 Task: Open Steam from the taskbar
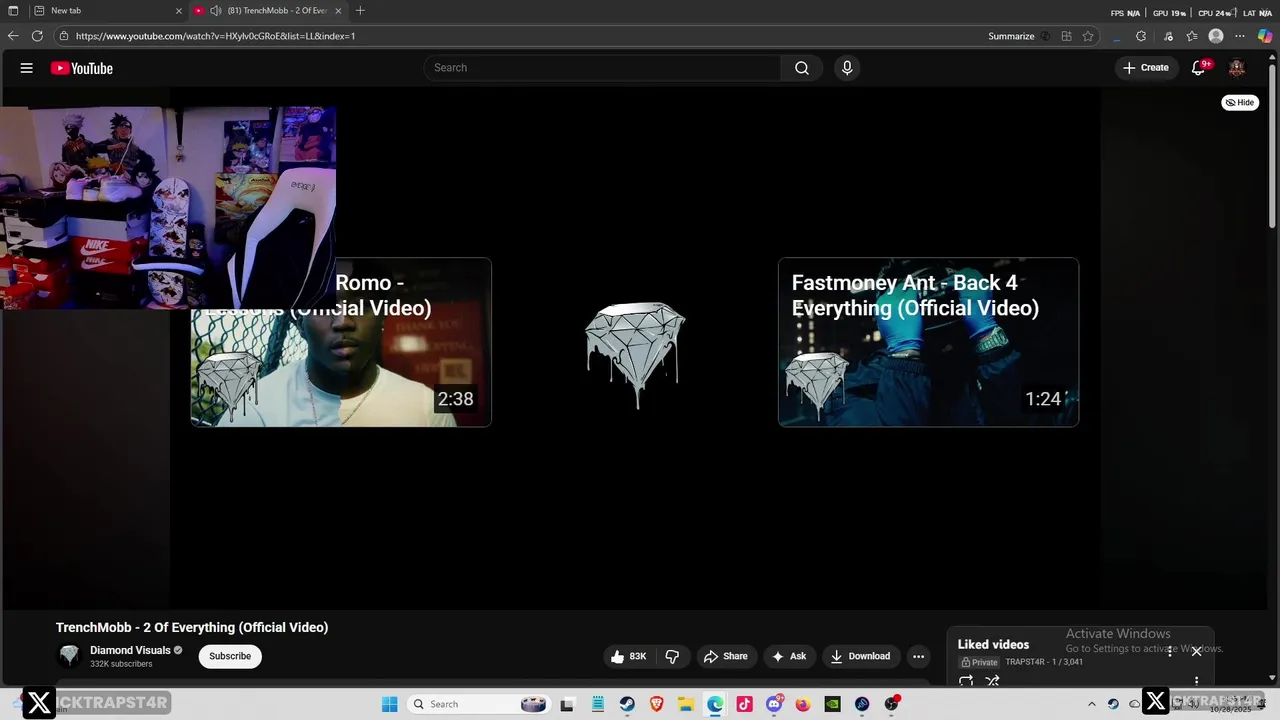627,704
